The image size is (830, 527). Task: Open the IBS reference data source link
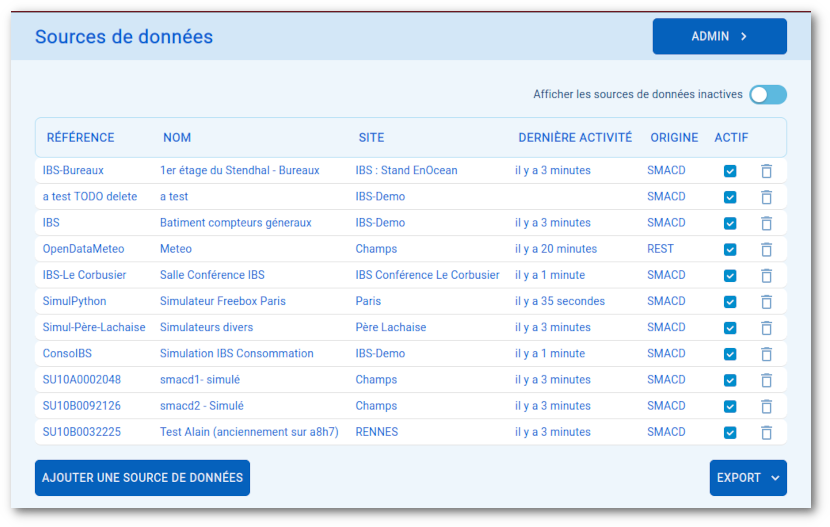pos(51,223)
